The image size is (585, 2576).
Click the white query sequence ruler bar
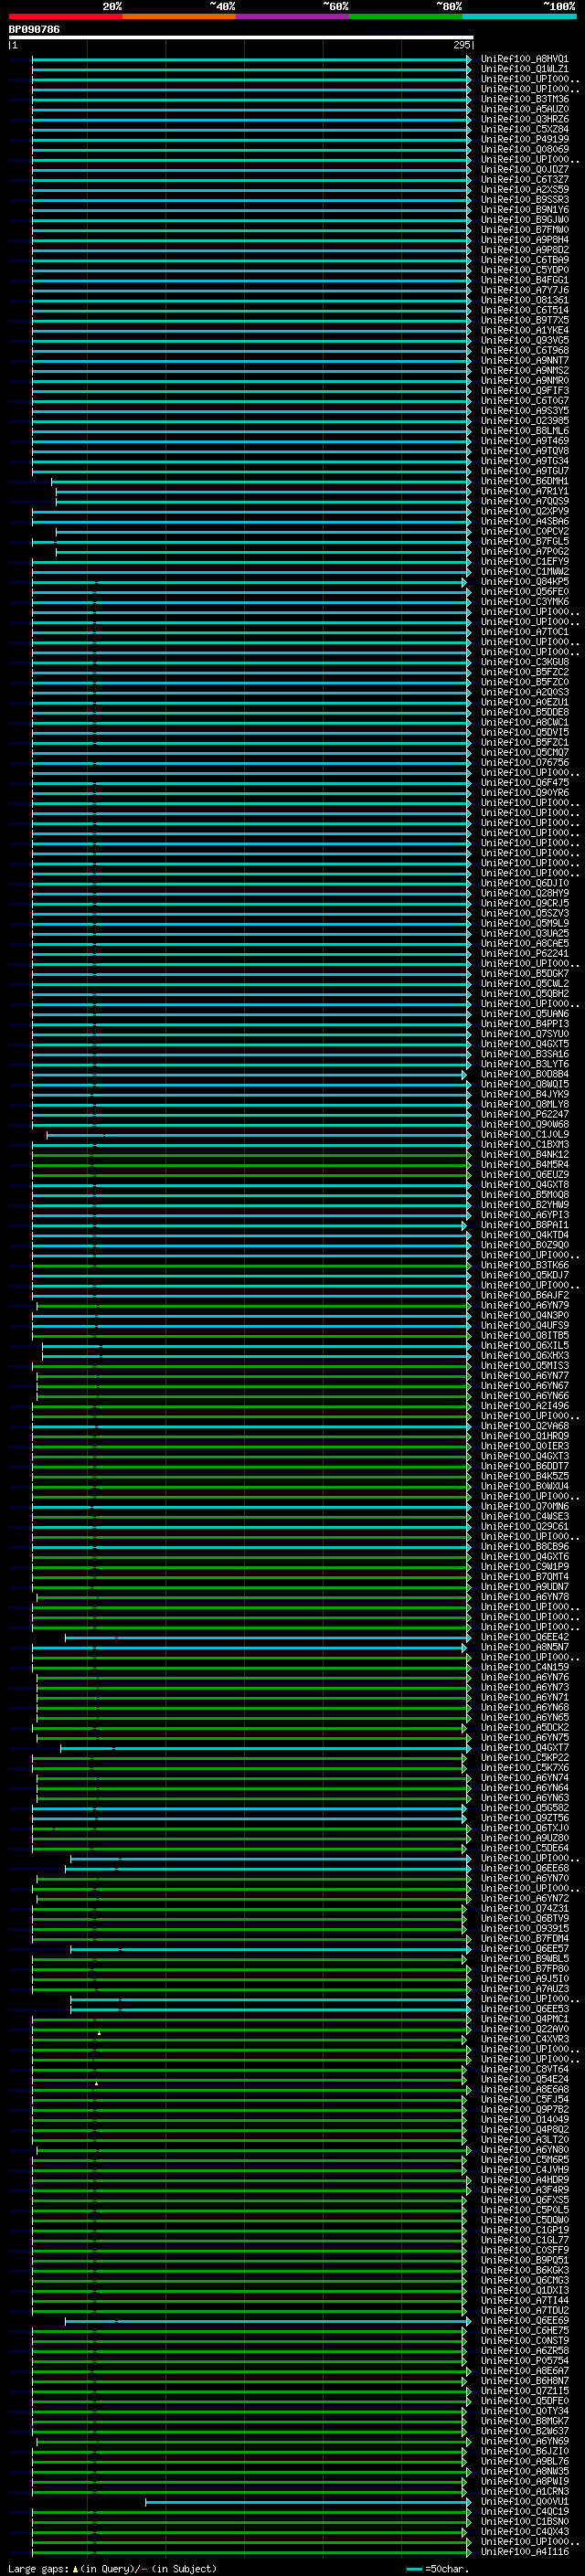coord(241,38)
